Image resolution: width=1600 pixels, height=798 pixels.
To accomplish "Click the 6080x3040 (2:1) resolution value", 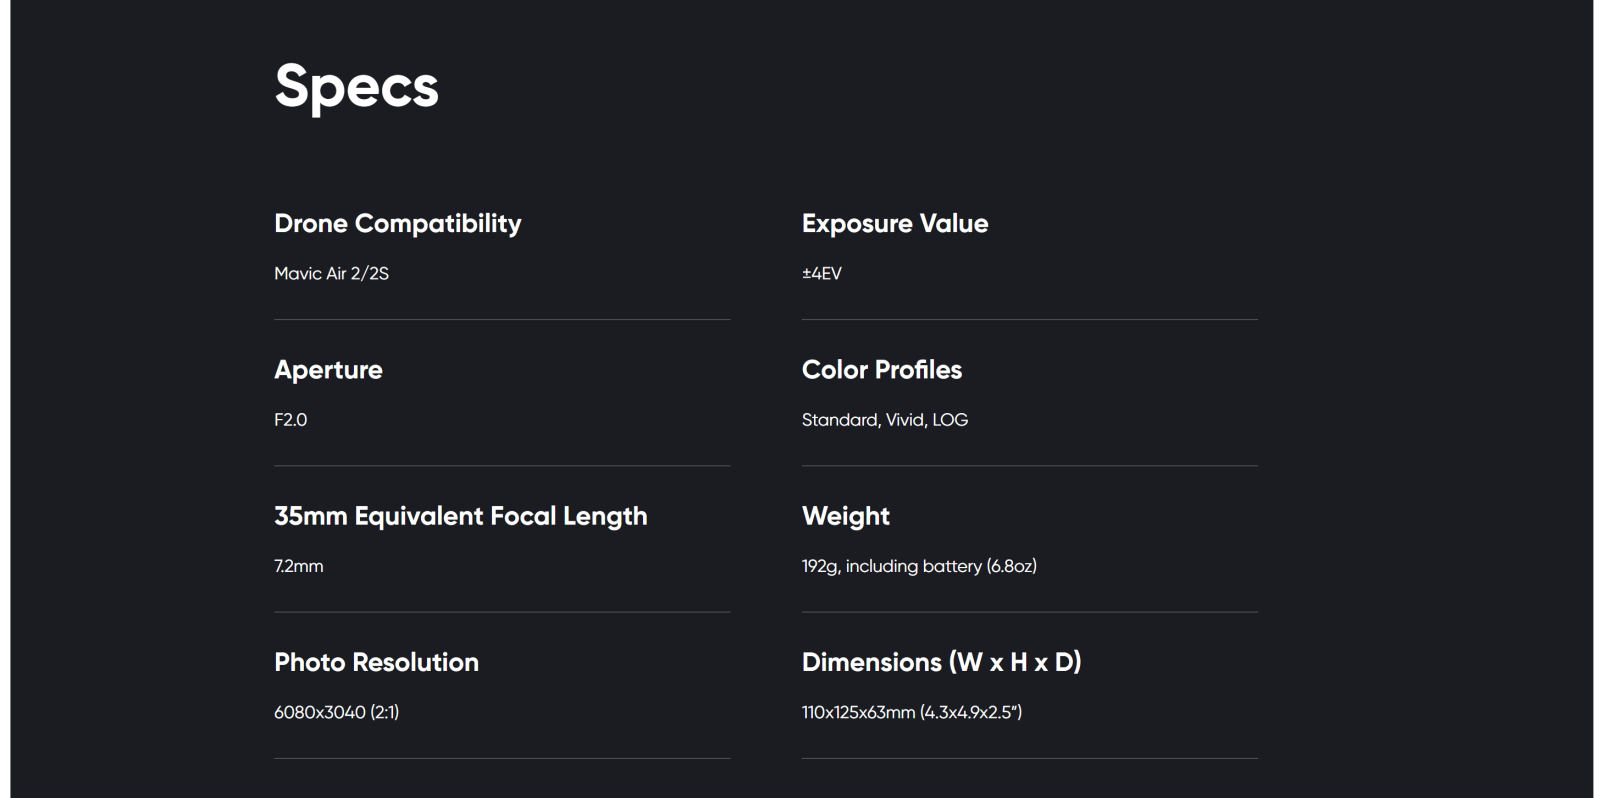I will [x=337, y=712].
